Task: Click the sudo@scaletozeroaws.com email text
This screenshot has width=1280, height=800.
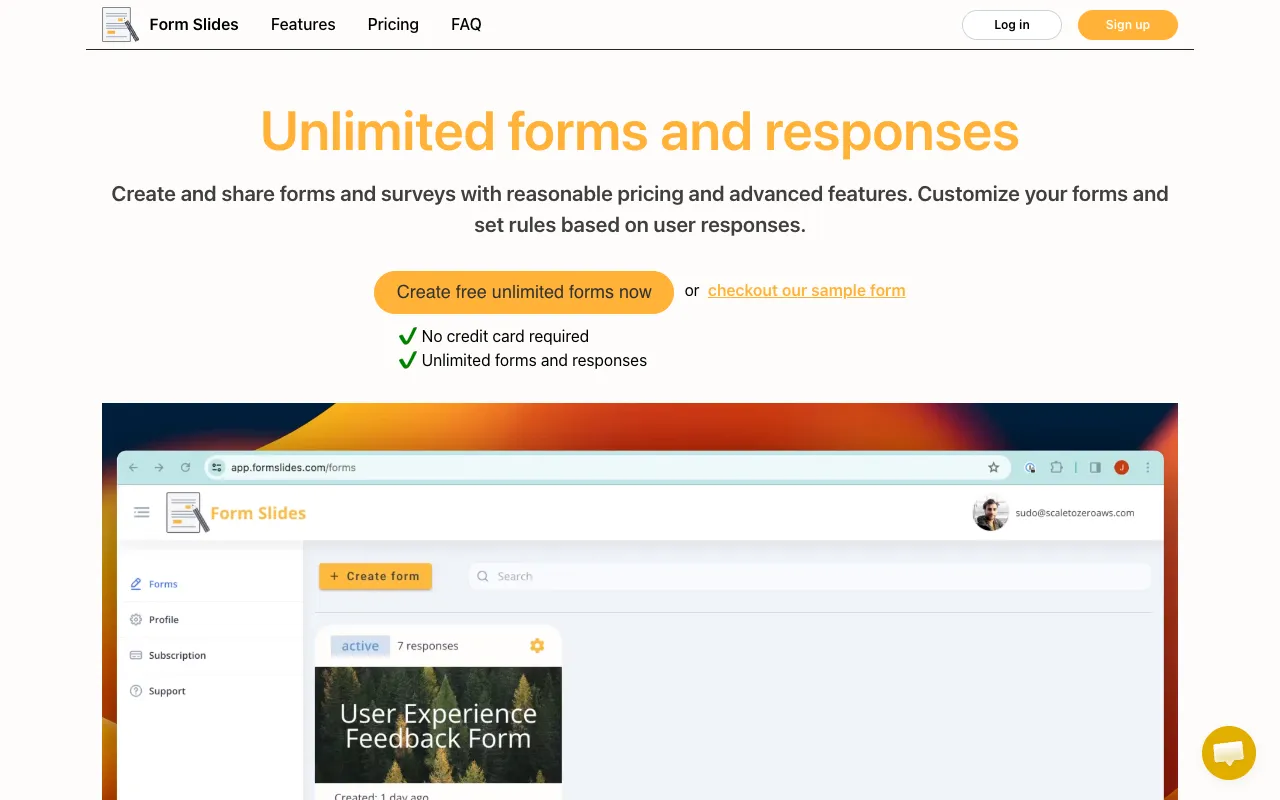Action: (x=1075, y=513)
